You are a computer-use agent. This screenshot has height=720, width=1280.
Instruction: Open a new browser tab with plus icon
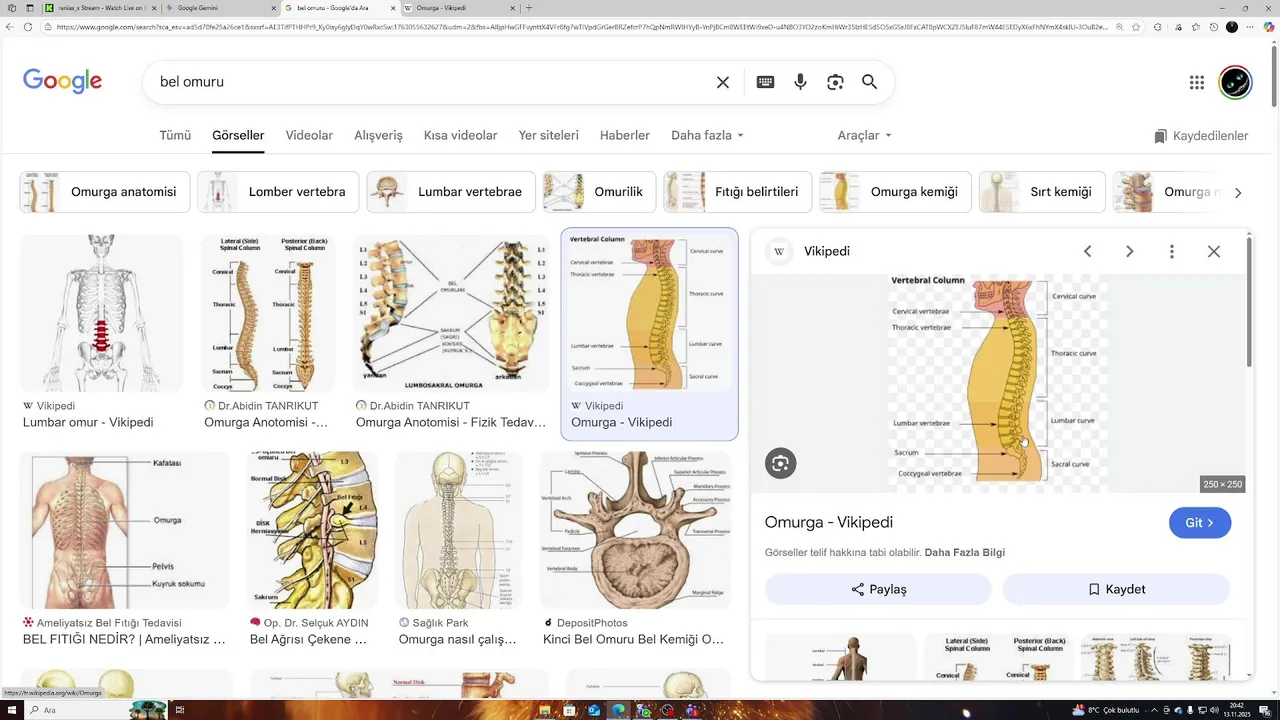[530, 8]
